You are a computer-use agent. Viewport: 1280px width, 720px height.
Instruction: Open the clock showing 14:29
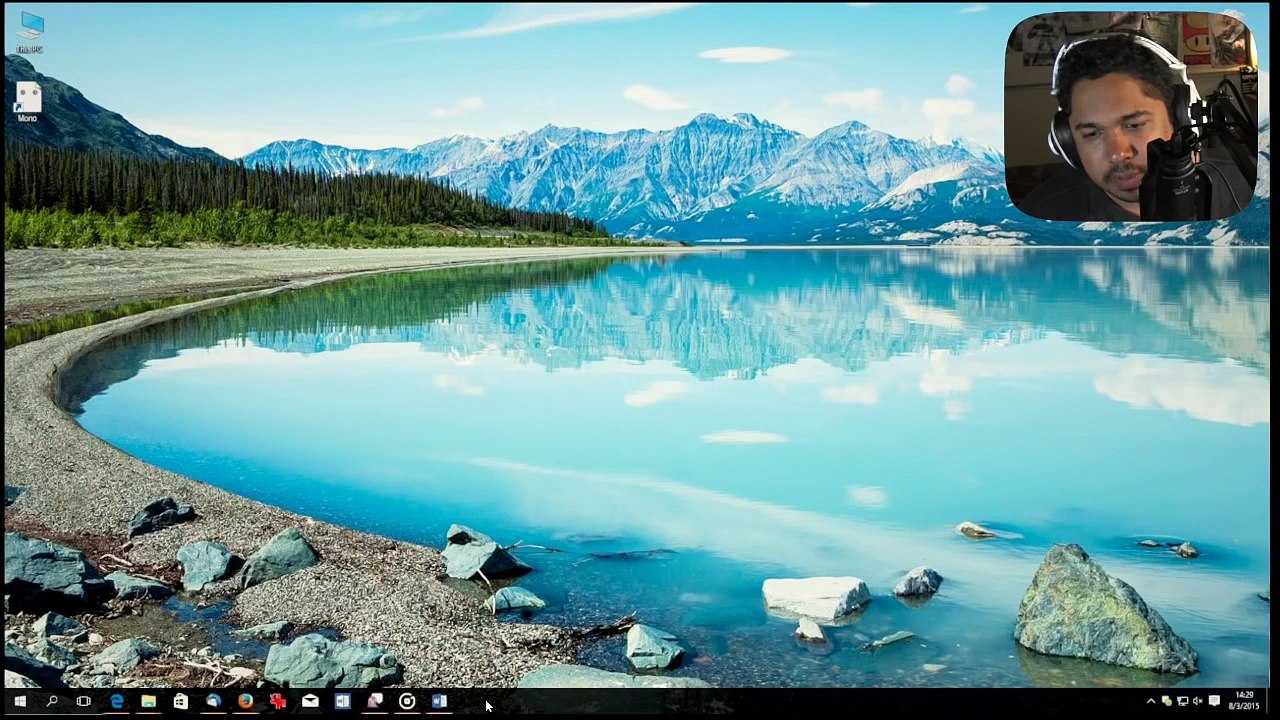[x=1244, y=700]
